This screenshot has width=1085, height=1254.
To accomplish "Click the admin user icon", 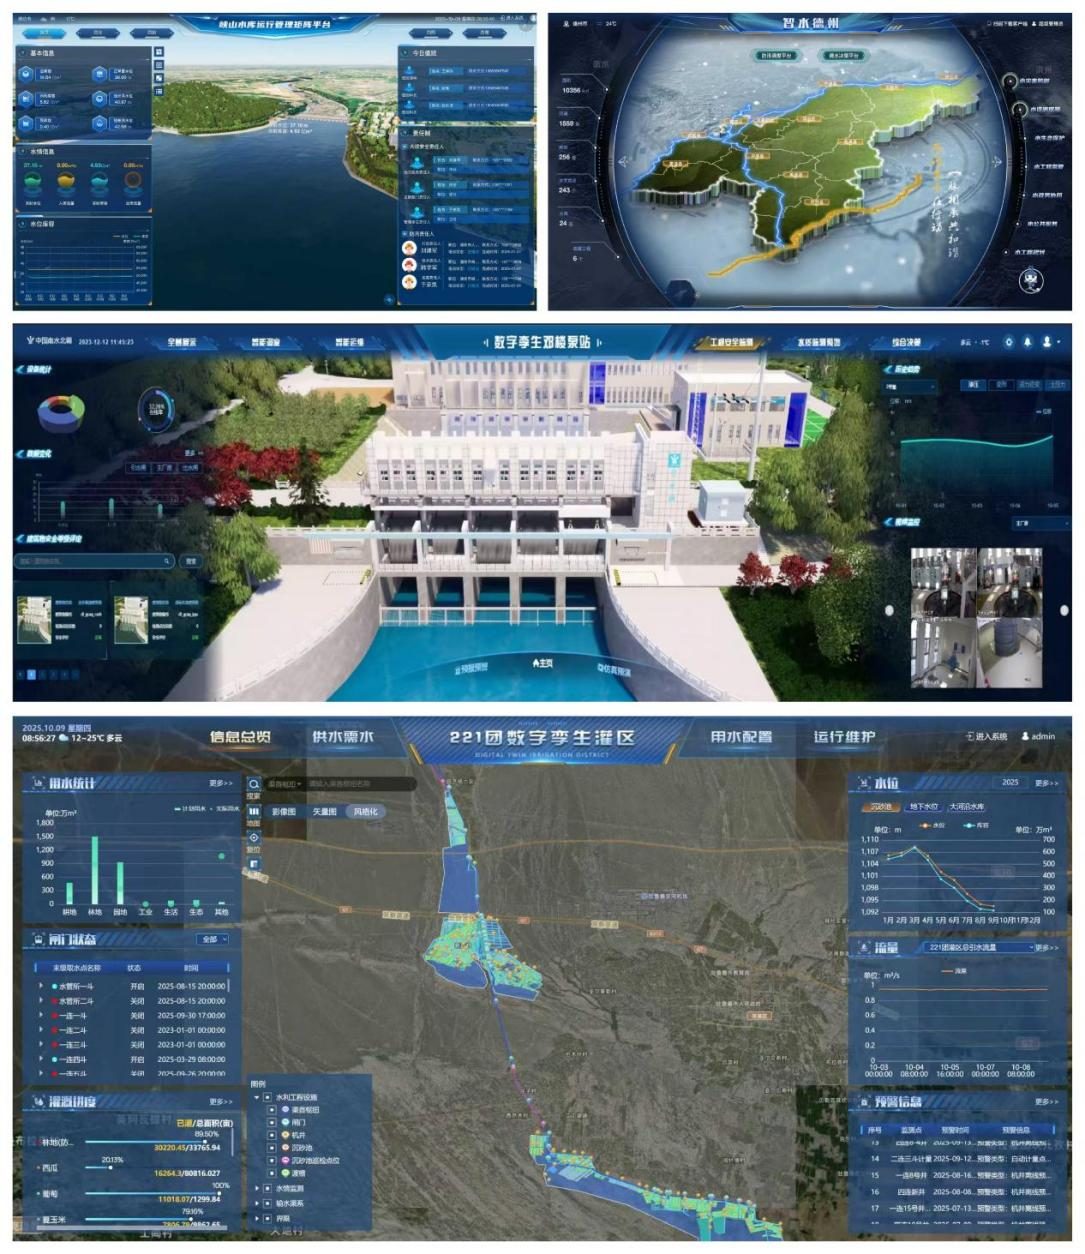I will coord(1025,737).
